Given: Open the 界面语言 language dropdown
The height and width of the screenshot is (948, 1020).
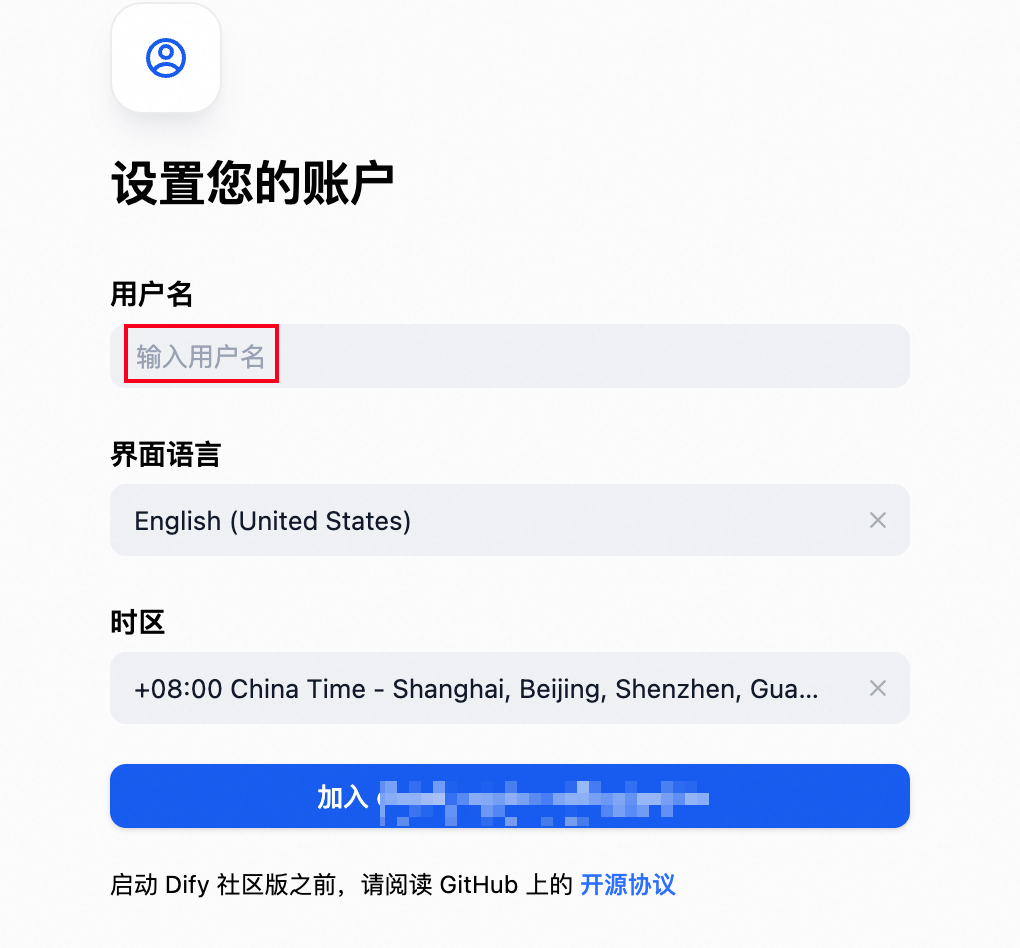Looking at the screenshot, I should (509, 520).
